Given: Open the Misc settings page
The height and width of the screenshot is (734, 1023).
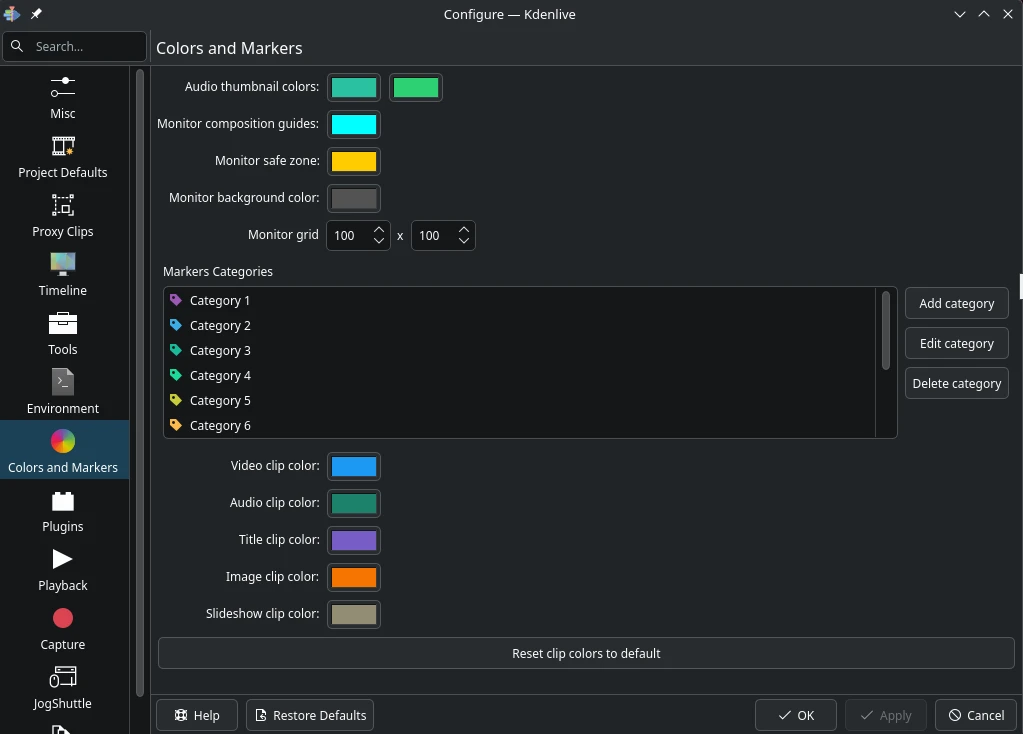Looking at the screenshot, I should [63, 98].
